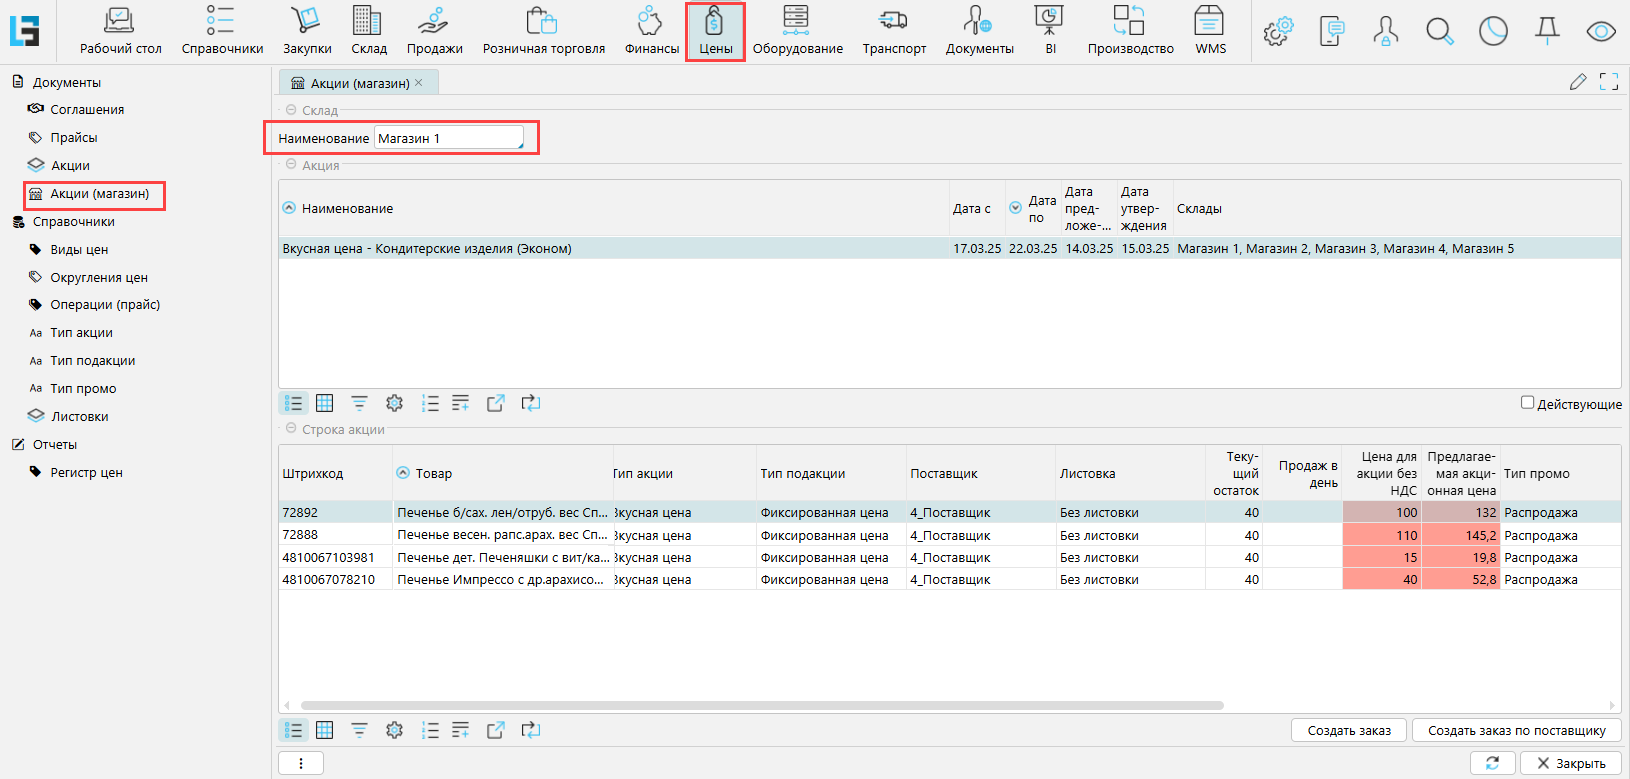The image size is (1630, 779).
Task: Open the WMS module in top toolbar
Action: pos(1210,30)
